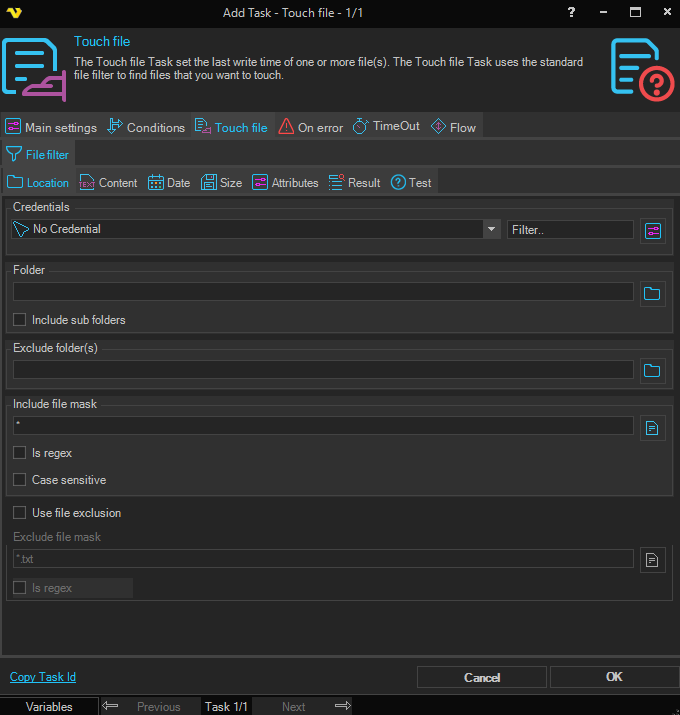Expand the No Credential dropdown arrow
680x715 pixels.
[491, 229]
